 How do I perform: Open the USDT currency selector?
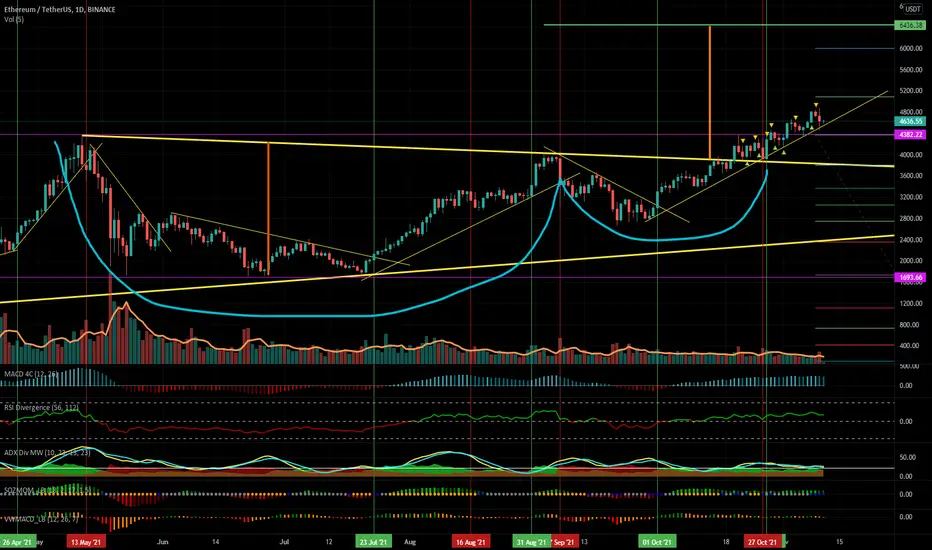913,9
